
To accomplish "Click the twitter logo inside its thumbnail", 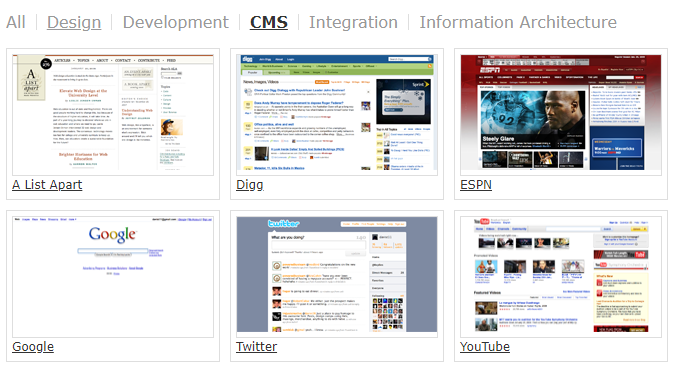I will (284, 223).
